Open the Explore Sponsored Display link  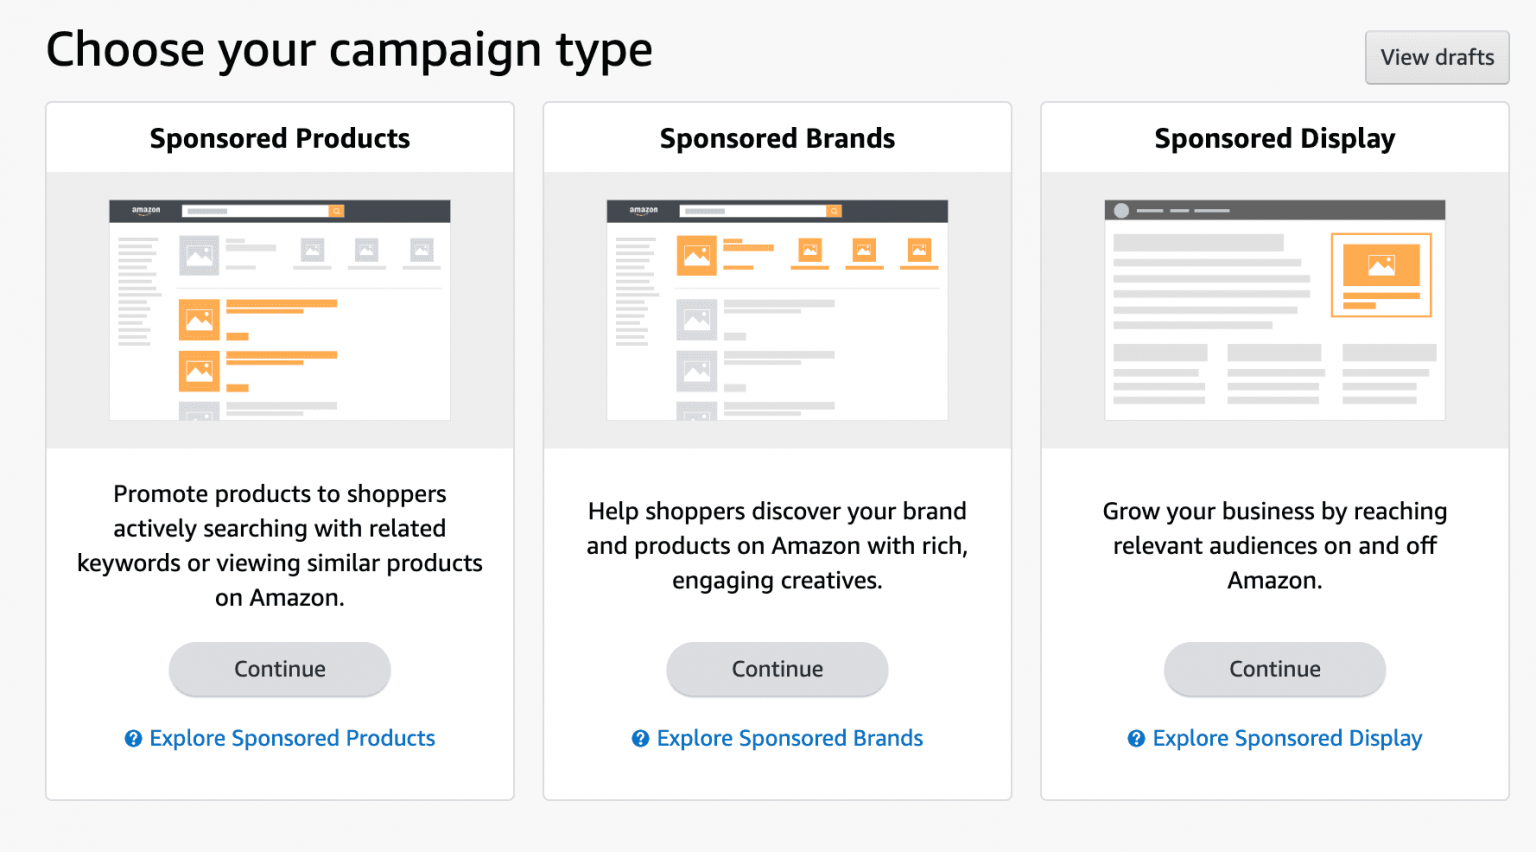coord(1287,738)
